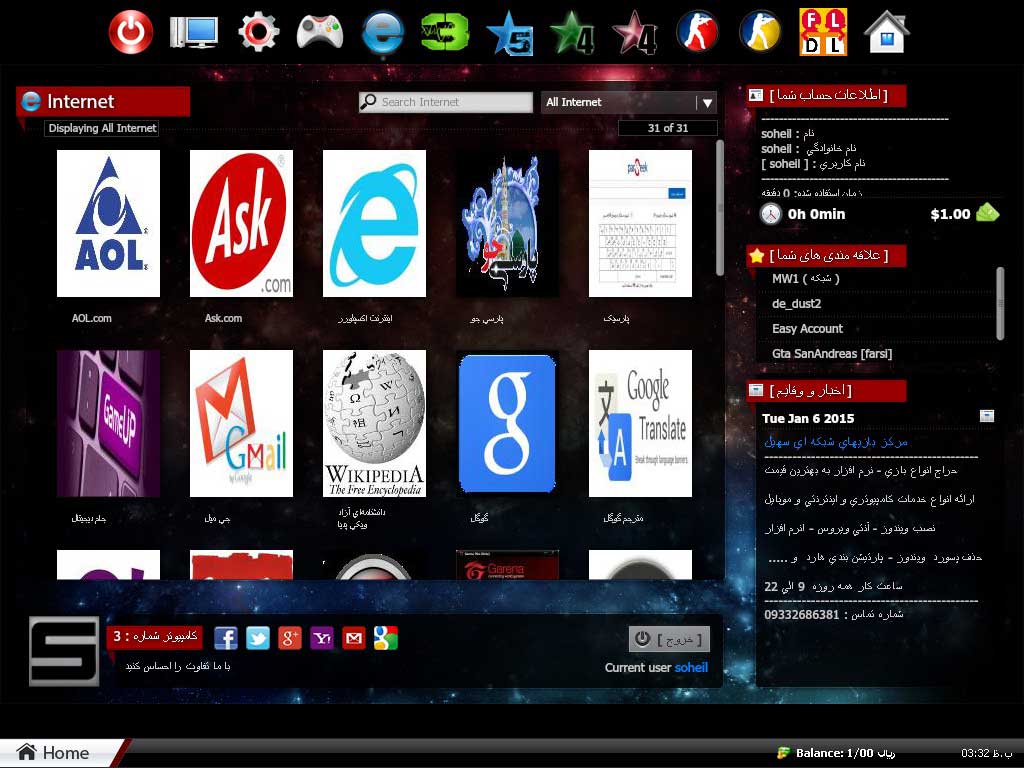Viewport: 1024px width, 768px height.
Task: Expand the All Internet dropdown
Action: [707, 102]
